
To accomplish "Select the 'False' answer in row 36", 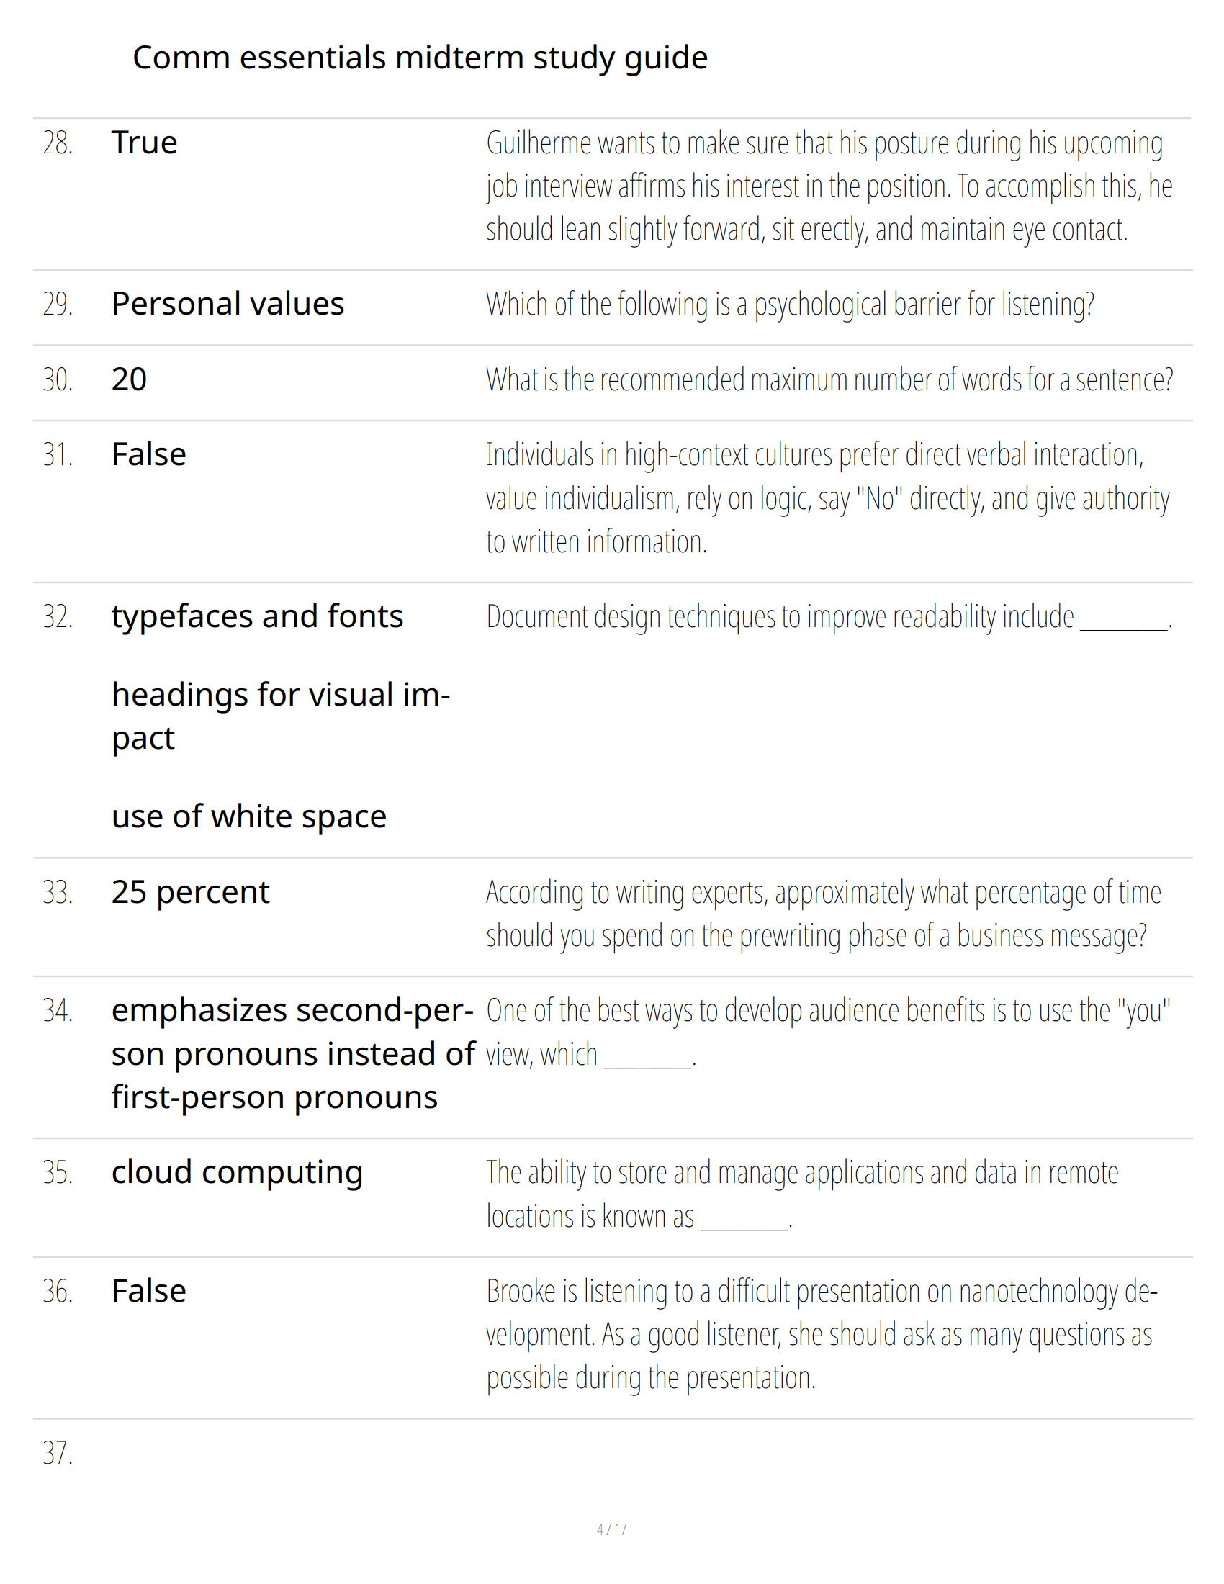I will click(149, 1291).
